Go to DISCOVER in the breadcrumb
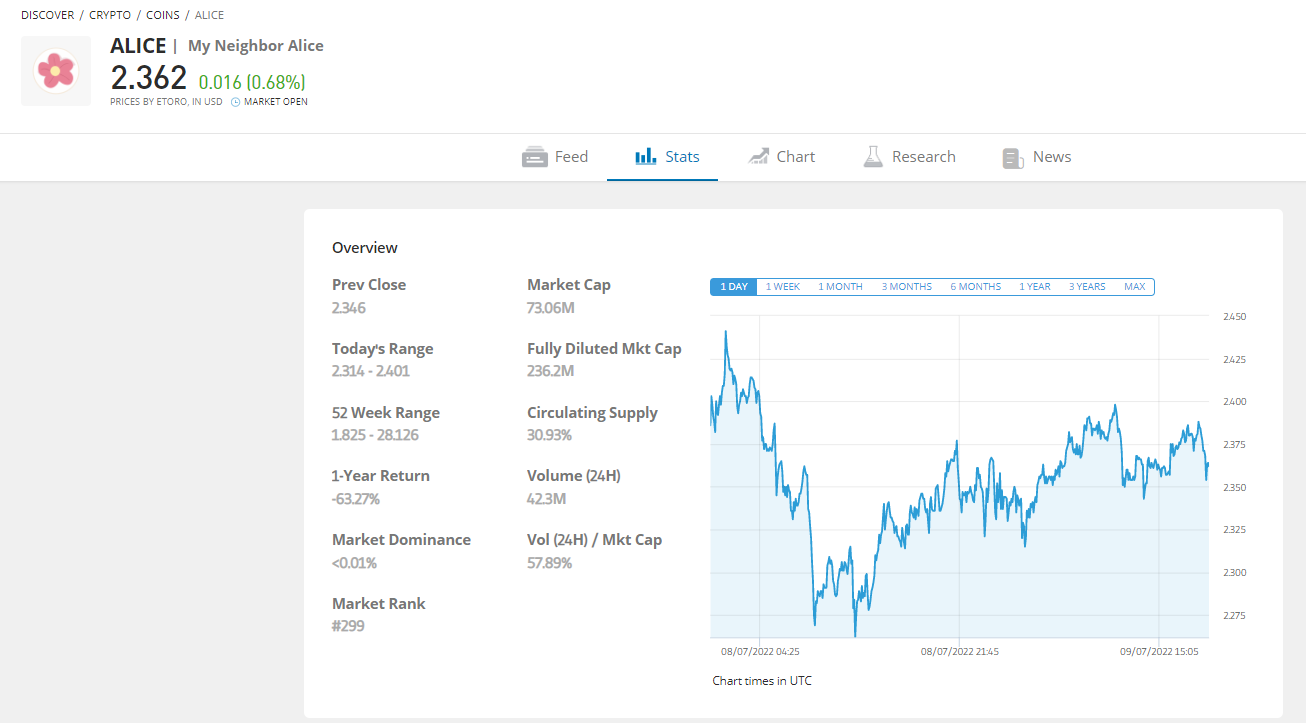Image resolution: width=1306 pixels, height=723 pixels. [47, 15]
